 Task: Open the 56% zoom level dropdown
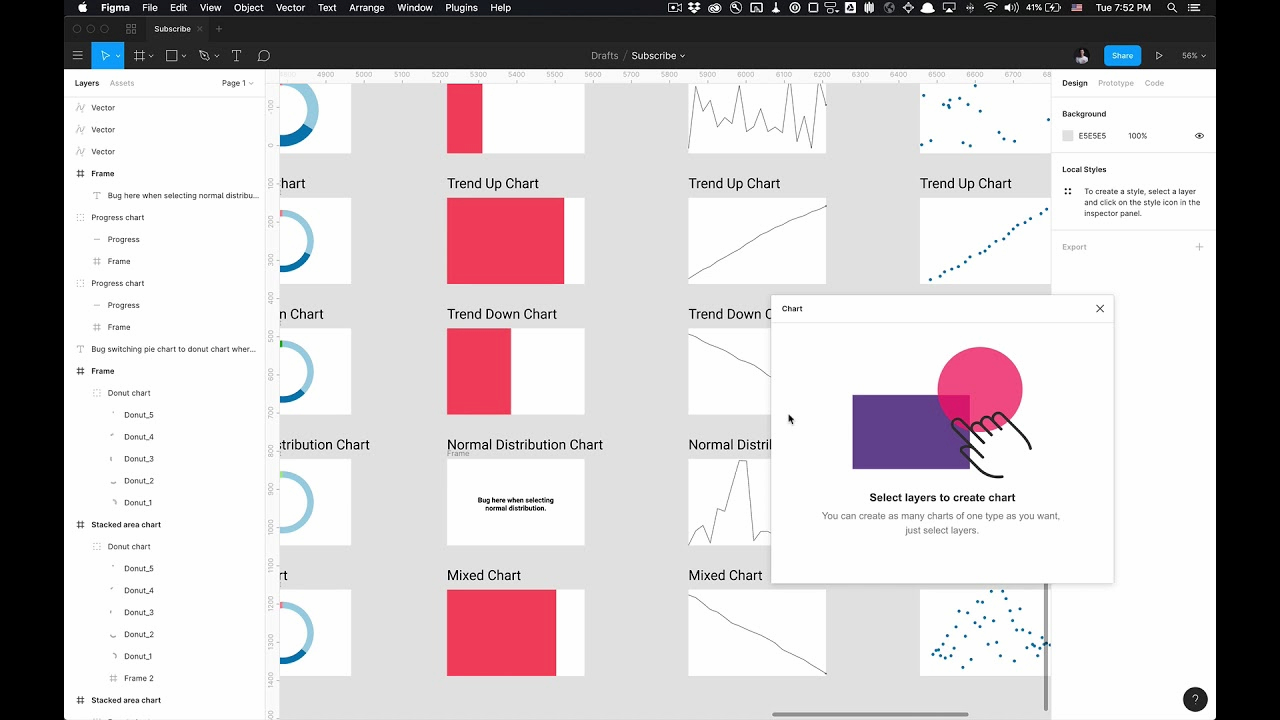pos(1194,56)
